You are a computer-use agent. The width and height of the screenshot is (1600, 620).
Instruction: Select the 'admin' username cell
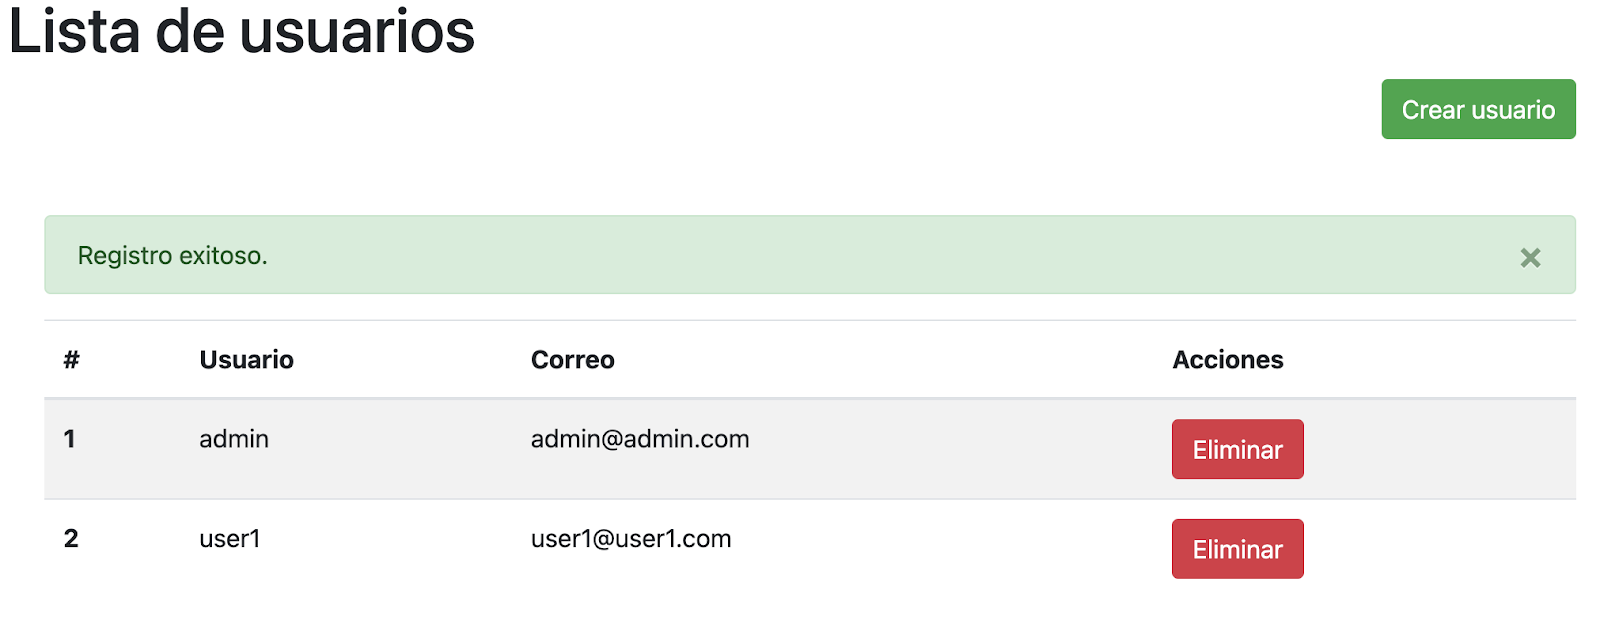(234, 439)
